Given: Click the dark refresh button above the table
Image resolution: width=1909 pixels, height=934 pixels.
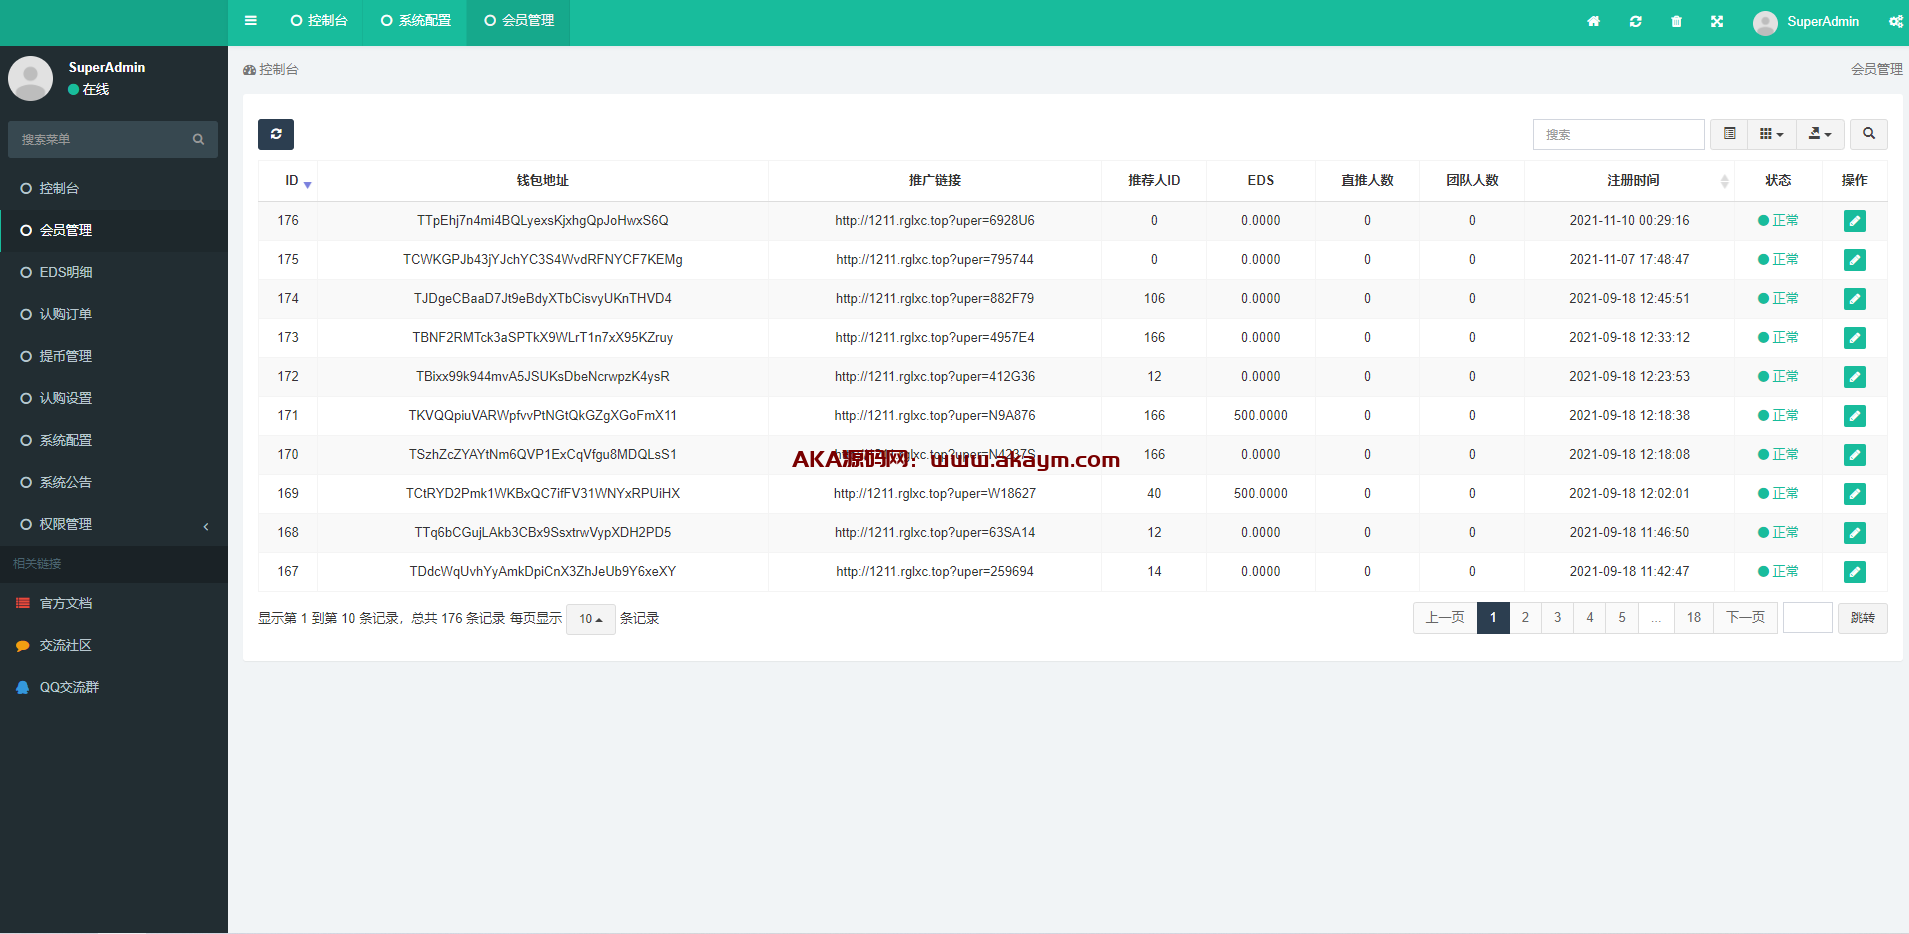Looking at the screenshot, I should click(276, 134).
